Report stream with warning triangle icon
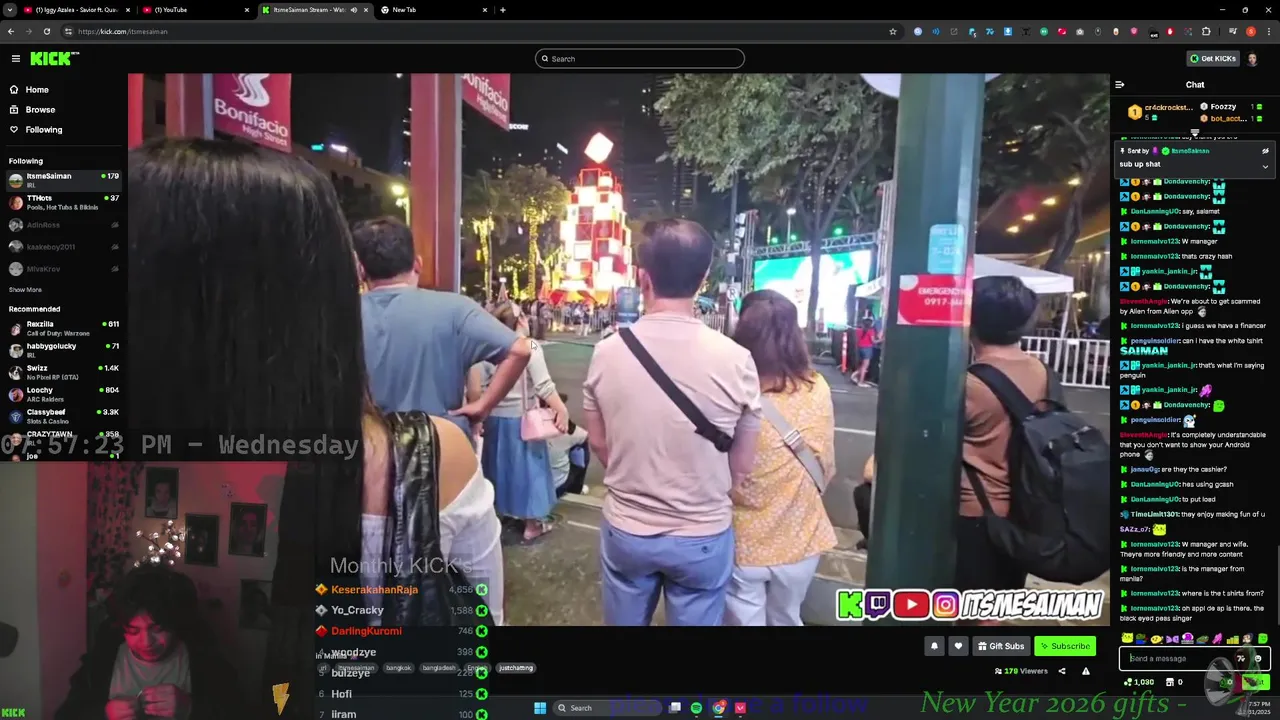1280x720 pixels. [x=1086, y=671]
